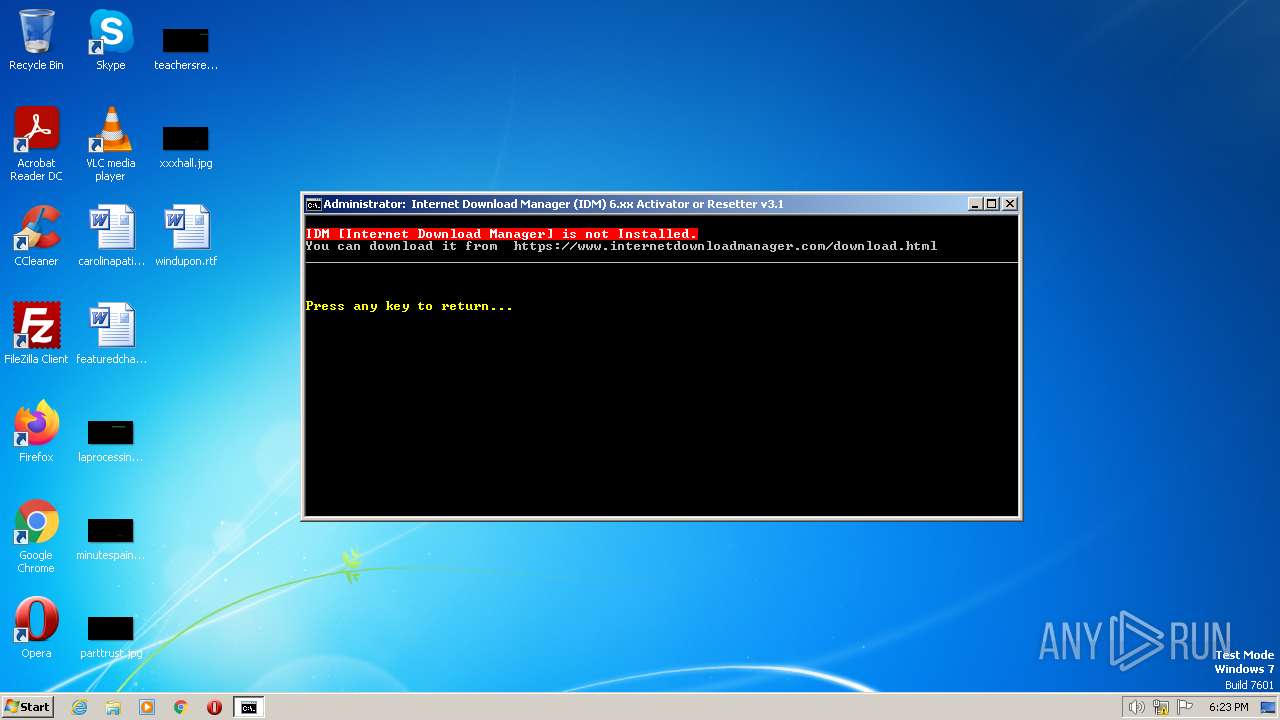Open Internet Explorer in the taskbar
This screenshot has height=720, width=1280.
[x=80, y=707]
